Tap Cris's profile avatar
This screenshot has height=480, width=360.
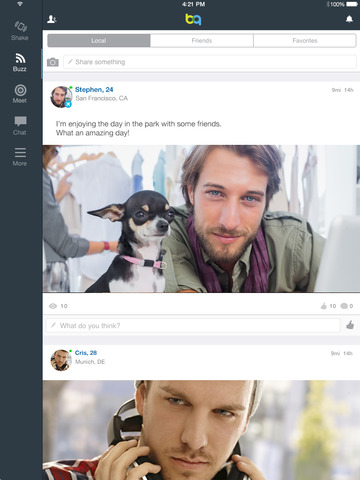click(x=61, y=360)
